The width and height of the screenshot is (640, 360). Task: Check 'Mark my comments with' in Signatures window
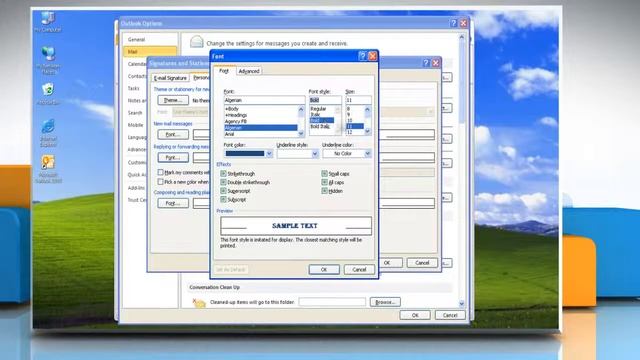point(160,172)
